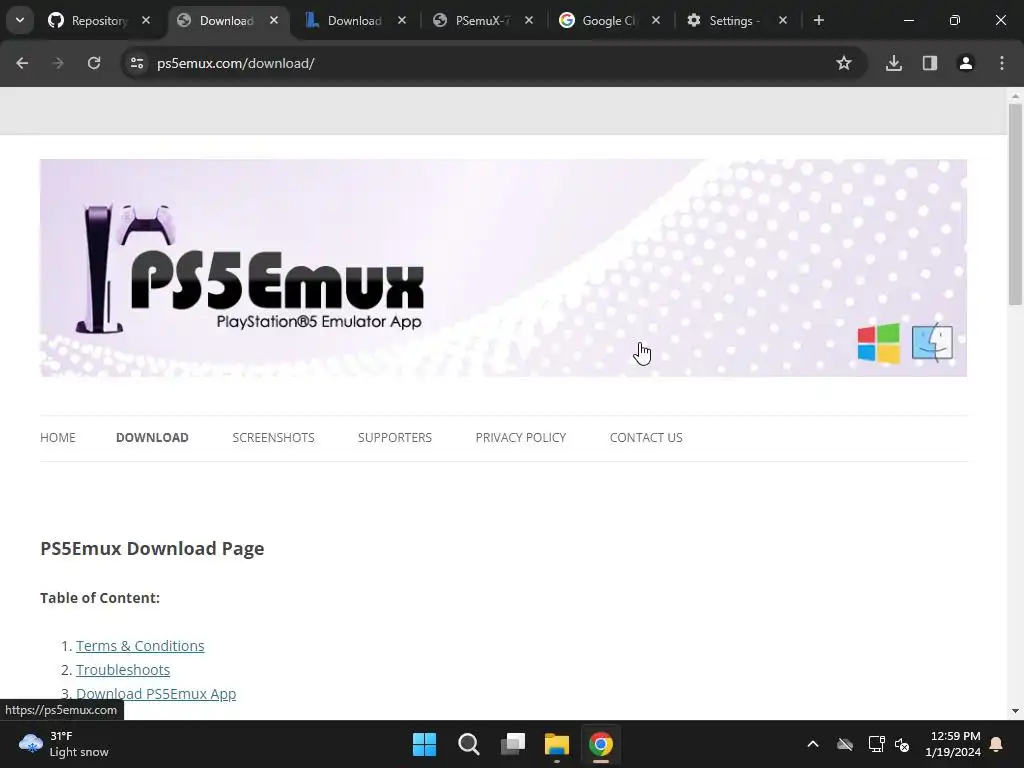Open DOWNLOAD in site navigation
The width and height of the screenshot is (1024, 768).
point(152,438)
